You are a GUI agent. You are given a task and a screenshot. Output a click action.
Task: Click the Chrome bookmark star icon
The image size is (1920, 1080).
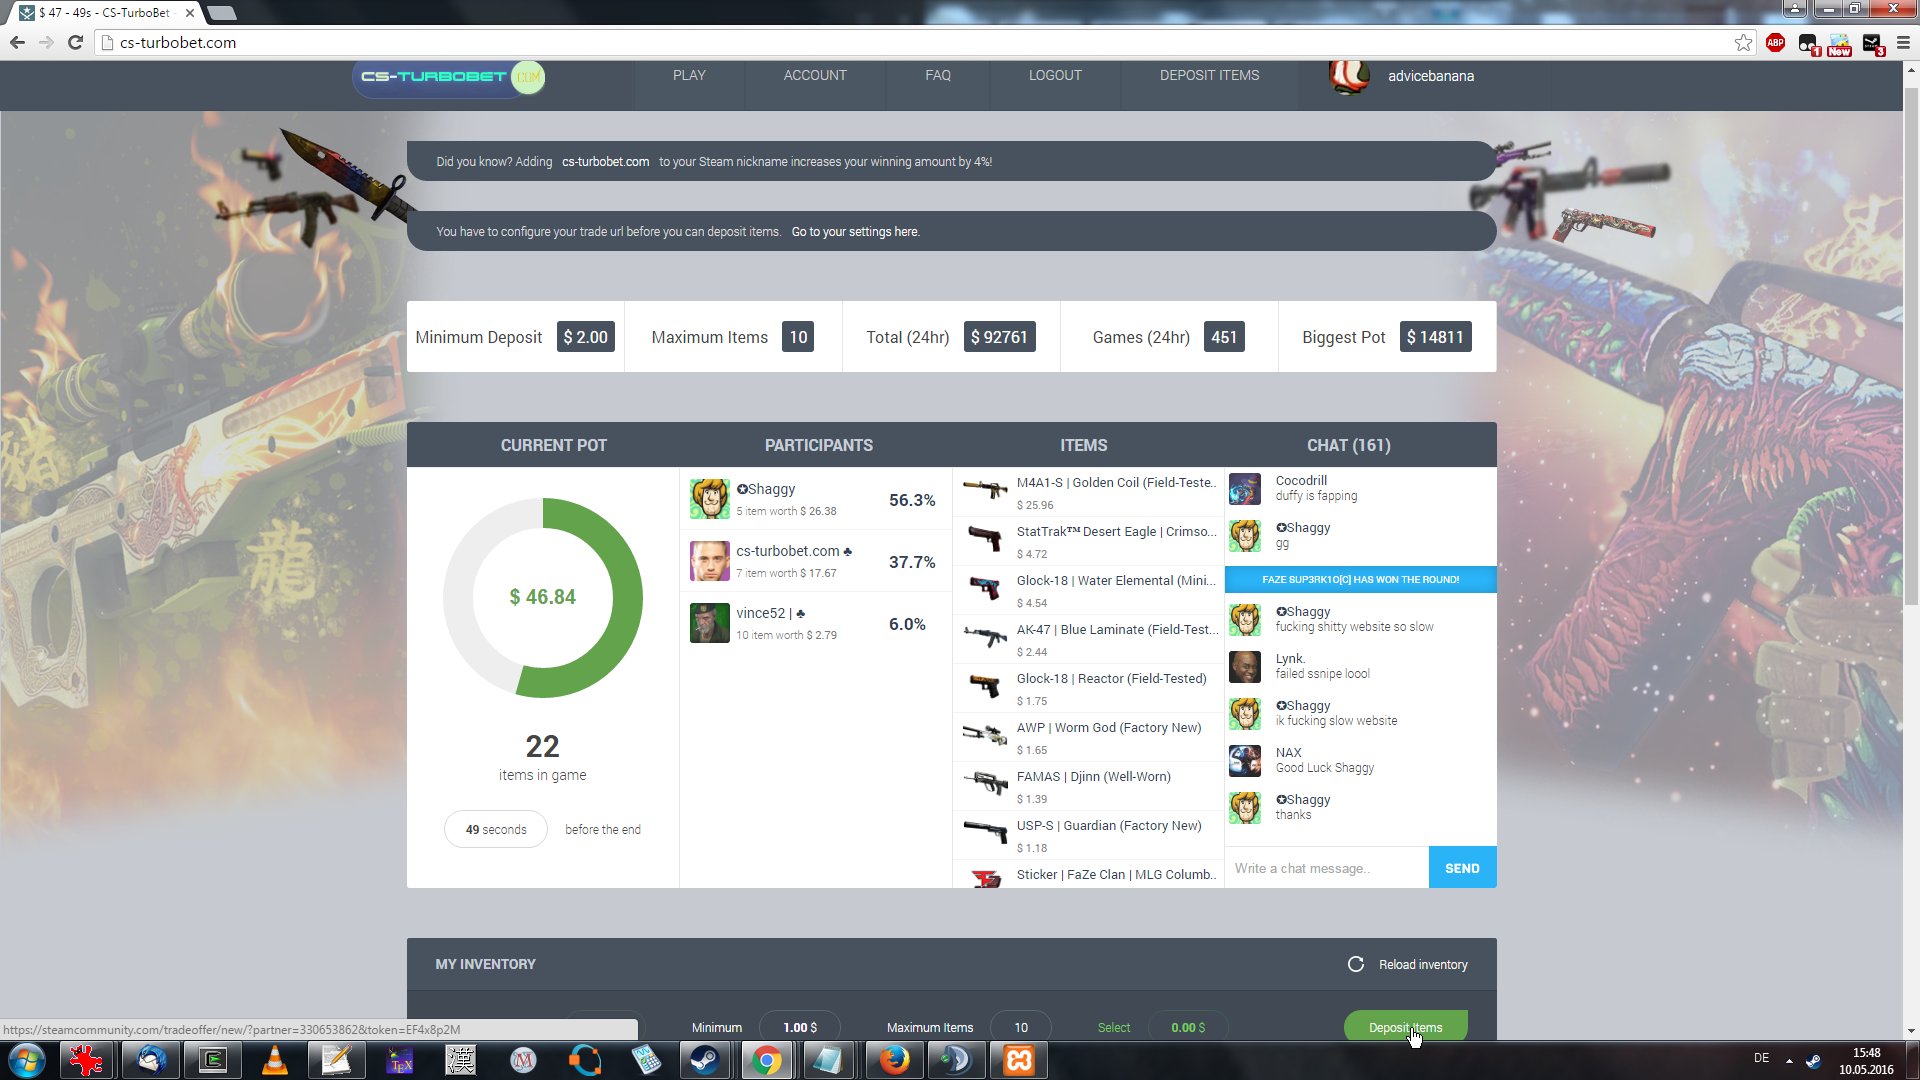[x=1743, y=42]
